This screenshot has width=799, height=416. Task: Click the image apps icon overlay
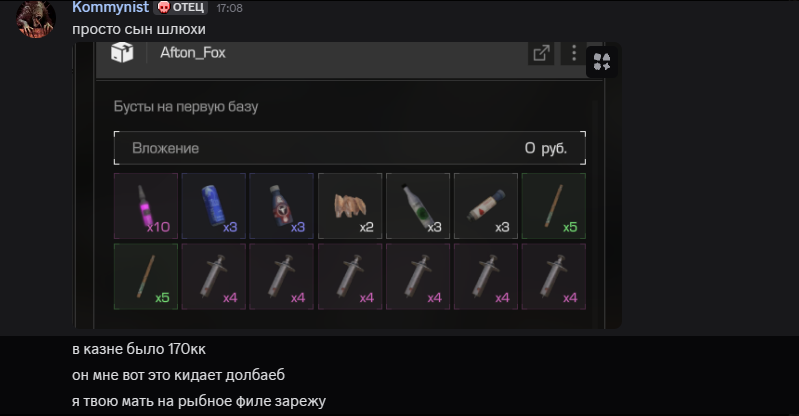[x=602, y=62]
